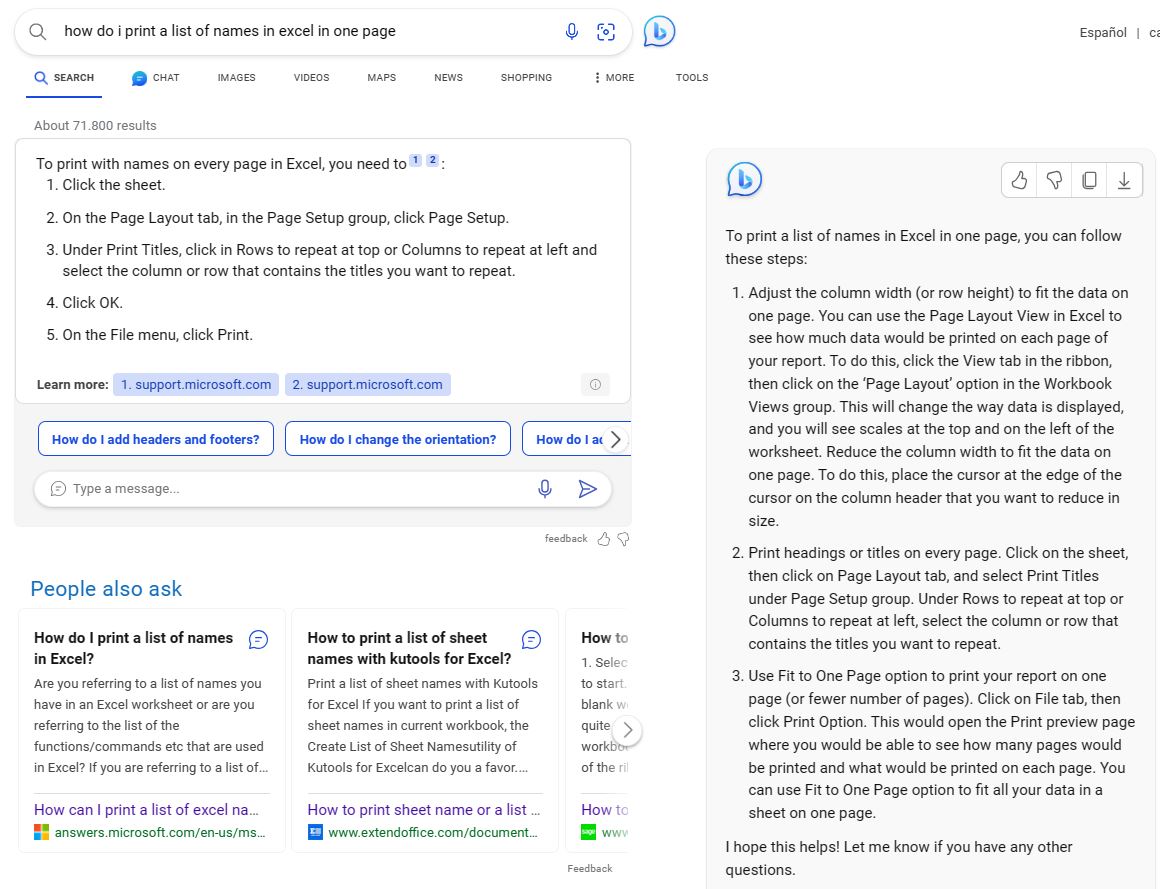Select 'How do I change the orientation?' suggestion
The image size is (1160, 889).
point(398,439)
